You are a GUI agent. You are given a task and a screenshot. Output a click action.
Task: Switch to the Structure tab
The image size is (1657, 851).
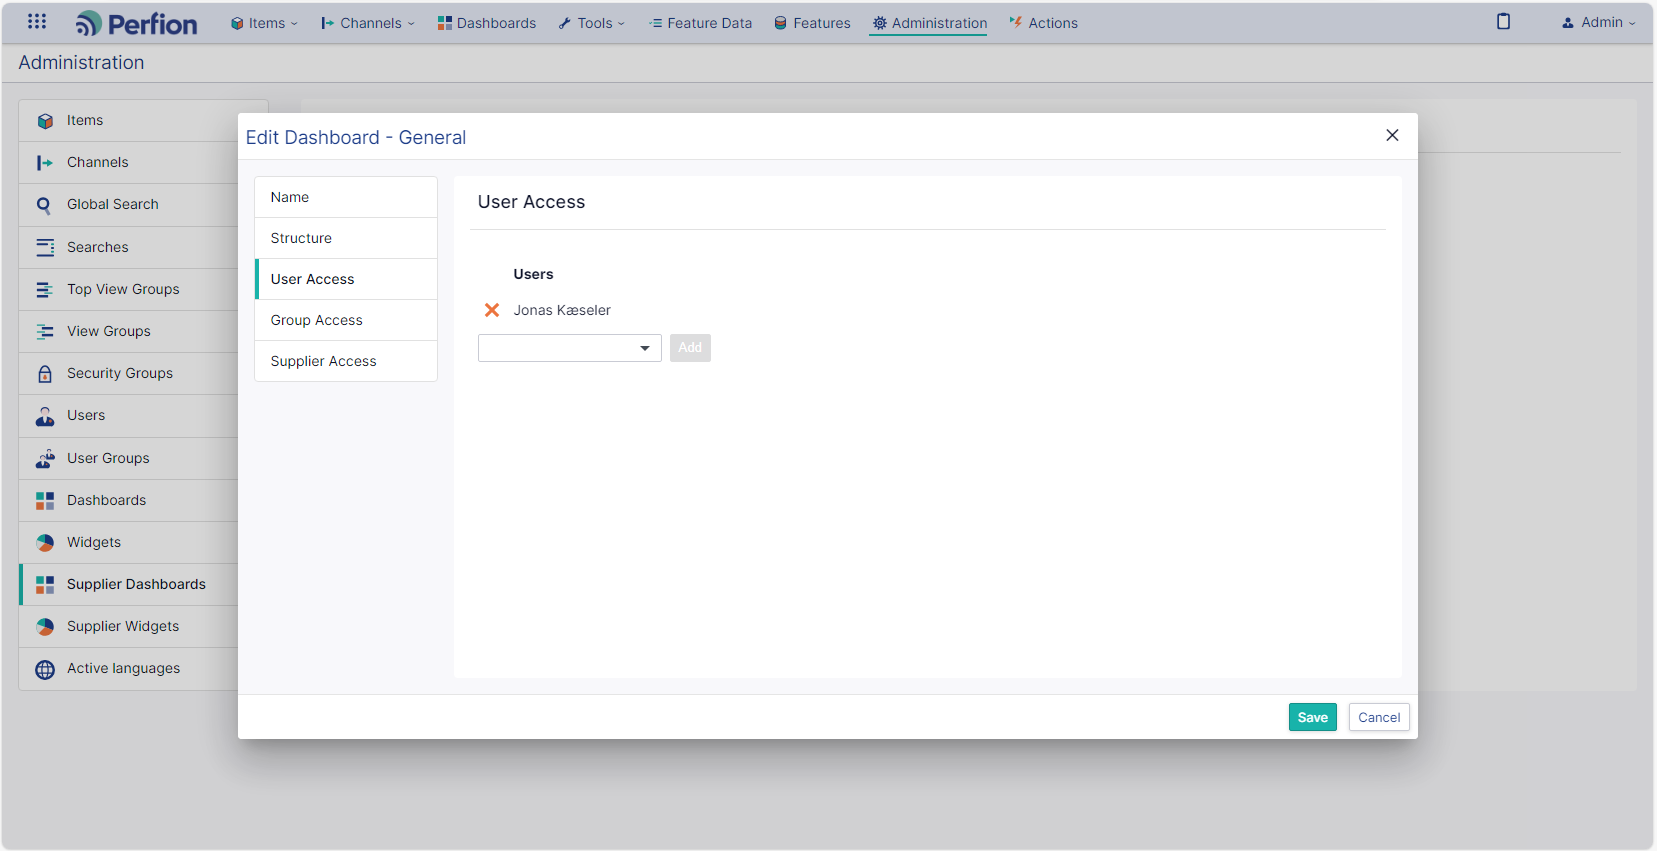pyautogui.click(x=346, y=238)
